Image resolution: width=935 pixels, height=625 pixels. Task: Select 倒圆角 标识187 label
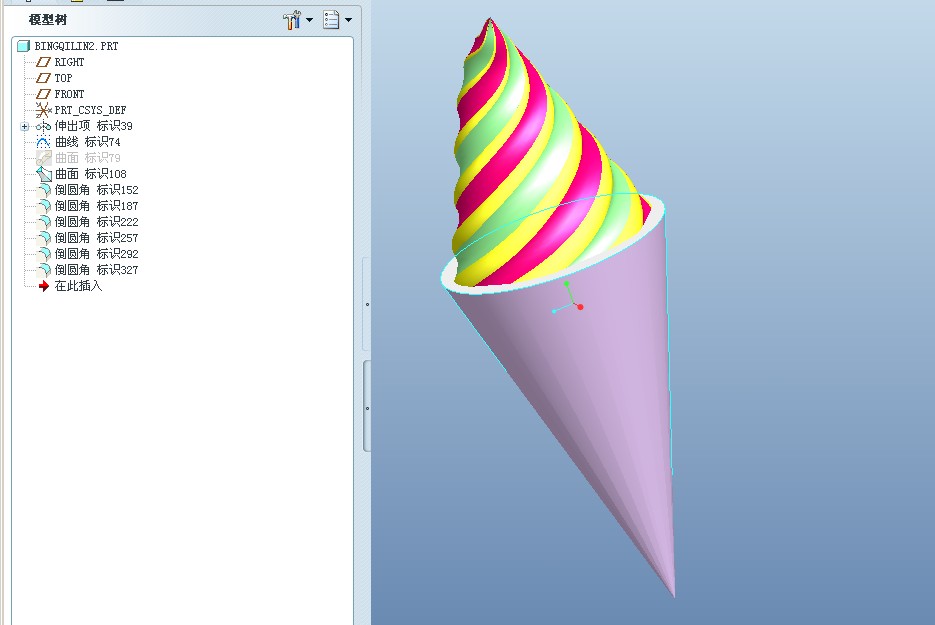97,206
